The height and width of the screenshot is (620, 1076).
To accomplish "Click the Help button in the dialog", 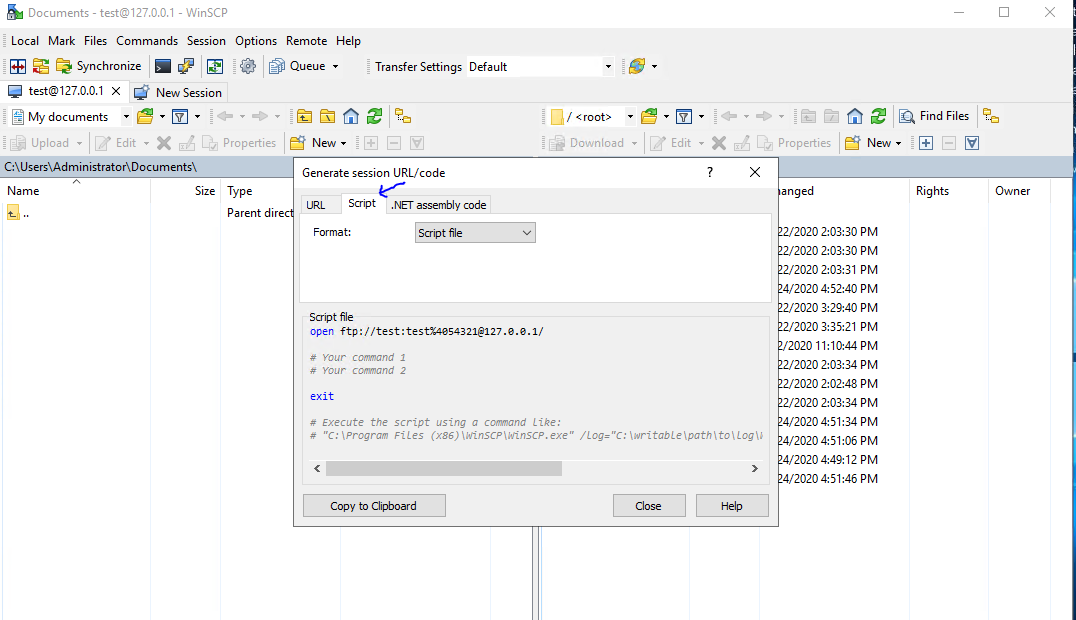I will 732,506.
